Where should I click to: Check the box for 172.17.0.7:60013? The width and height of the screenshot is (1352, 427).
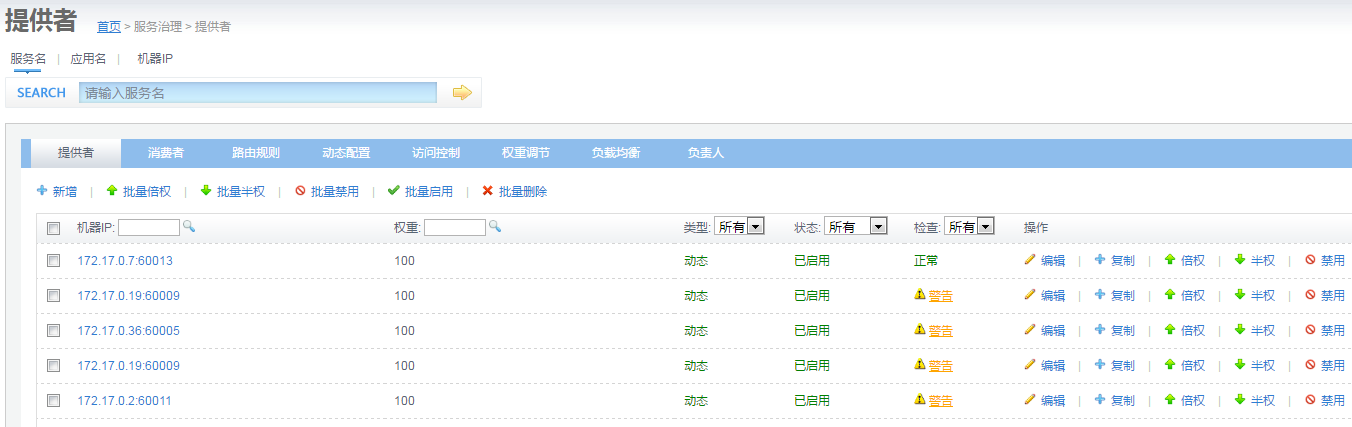(54, 261)
